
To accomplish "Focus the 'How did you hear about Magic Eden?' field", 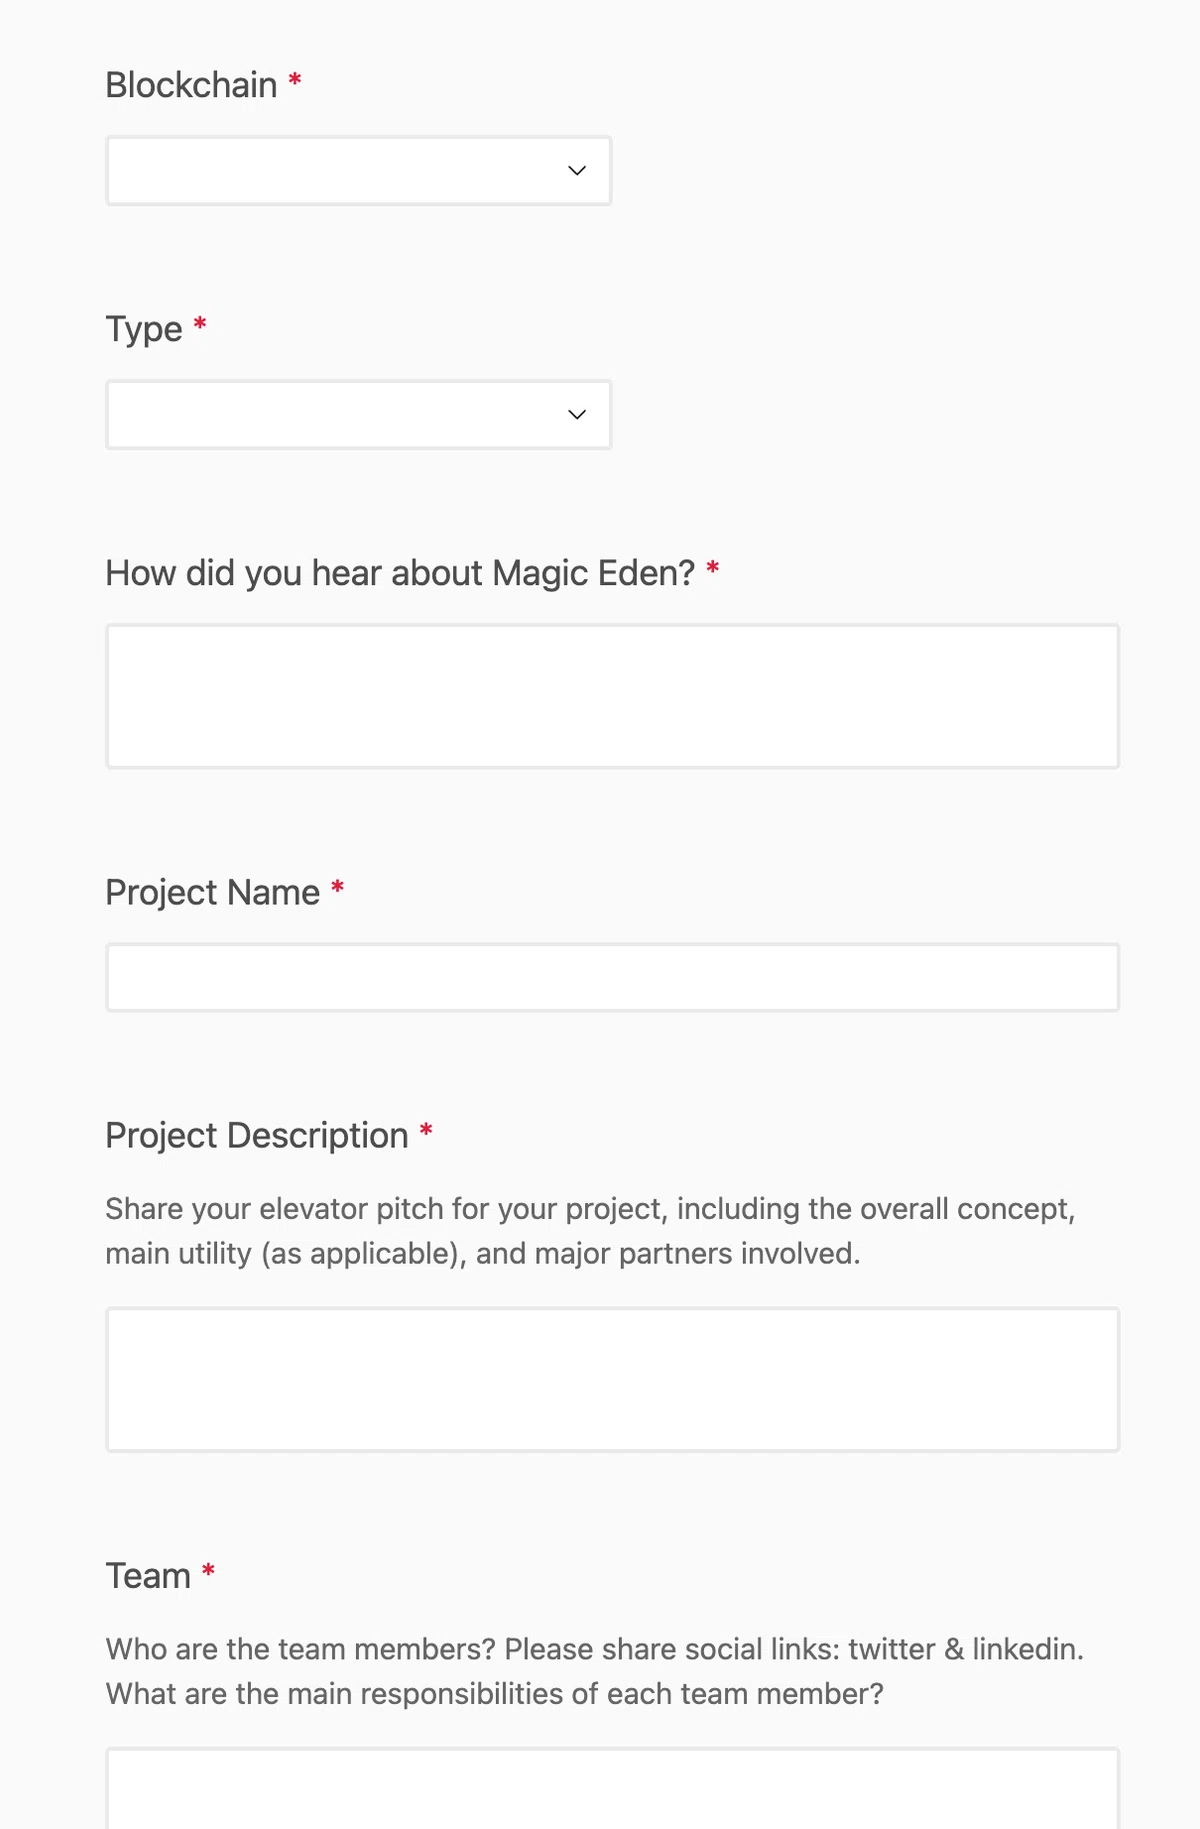I will [x=613, y=697].
